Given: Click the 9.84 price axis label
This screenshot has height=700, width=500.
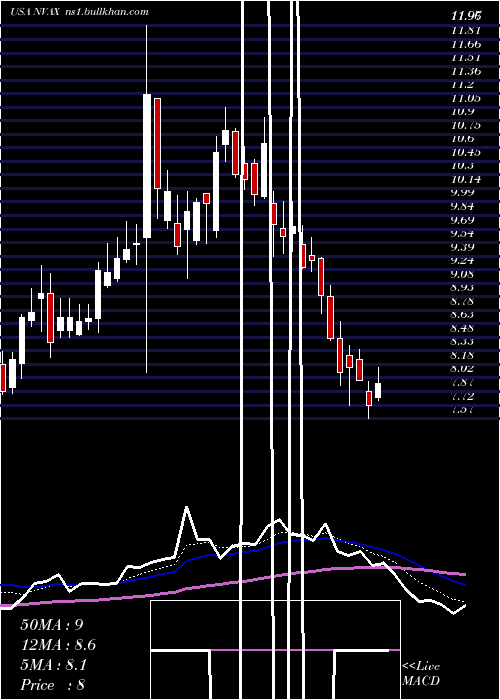Looking at the screenshot, I should pyautogui.click(x=464, y=206).
